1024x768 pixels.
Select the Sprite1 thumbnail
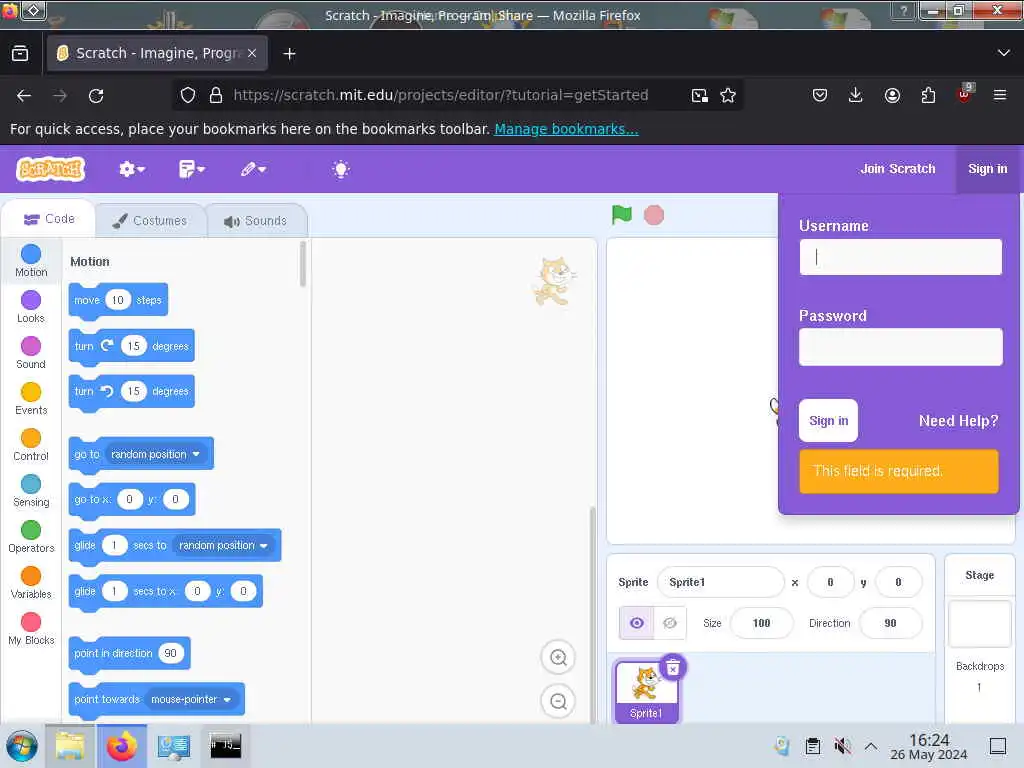coord(646,691)
